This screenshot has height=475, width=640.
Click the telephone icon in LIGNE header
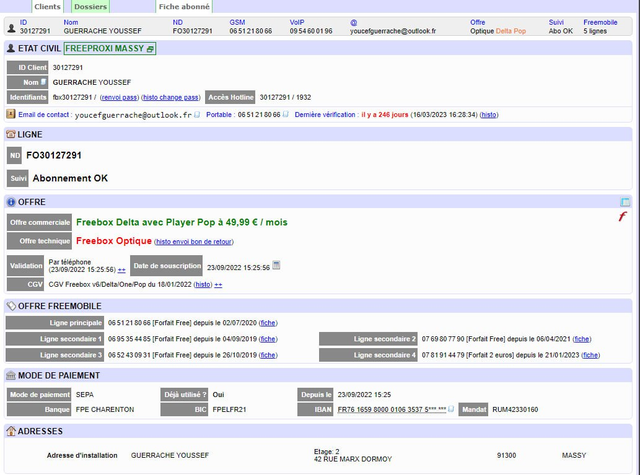click(11, 134)
